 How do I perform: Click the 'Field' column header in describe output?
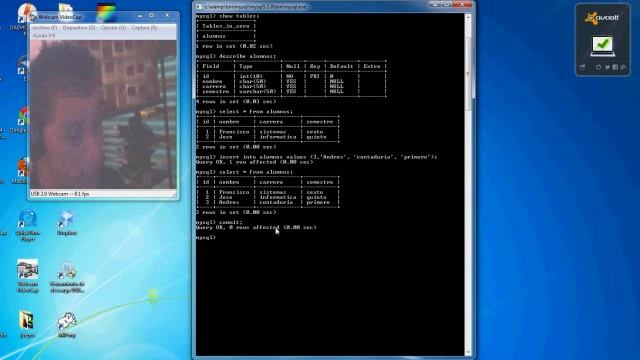click(x=211, y=66)
